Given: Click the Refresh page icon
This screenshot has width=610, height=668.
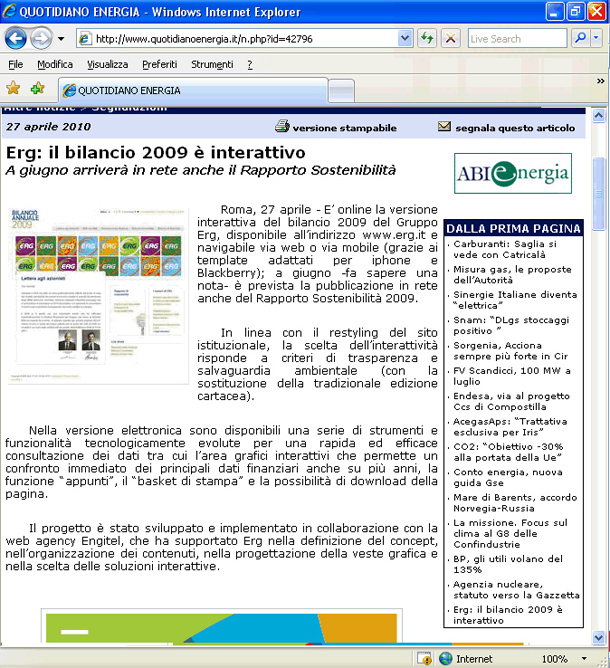Looking at the screenshot, I should (428, 38).
